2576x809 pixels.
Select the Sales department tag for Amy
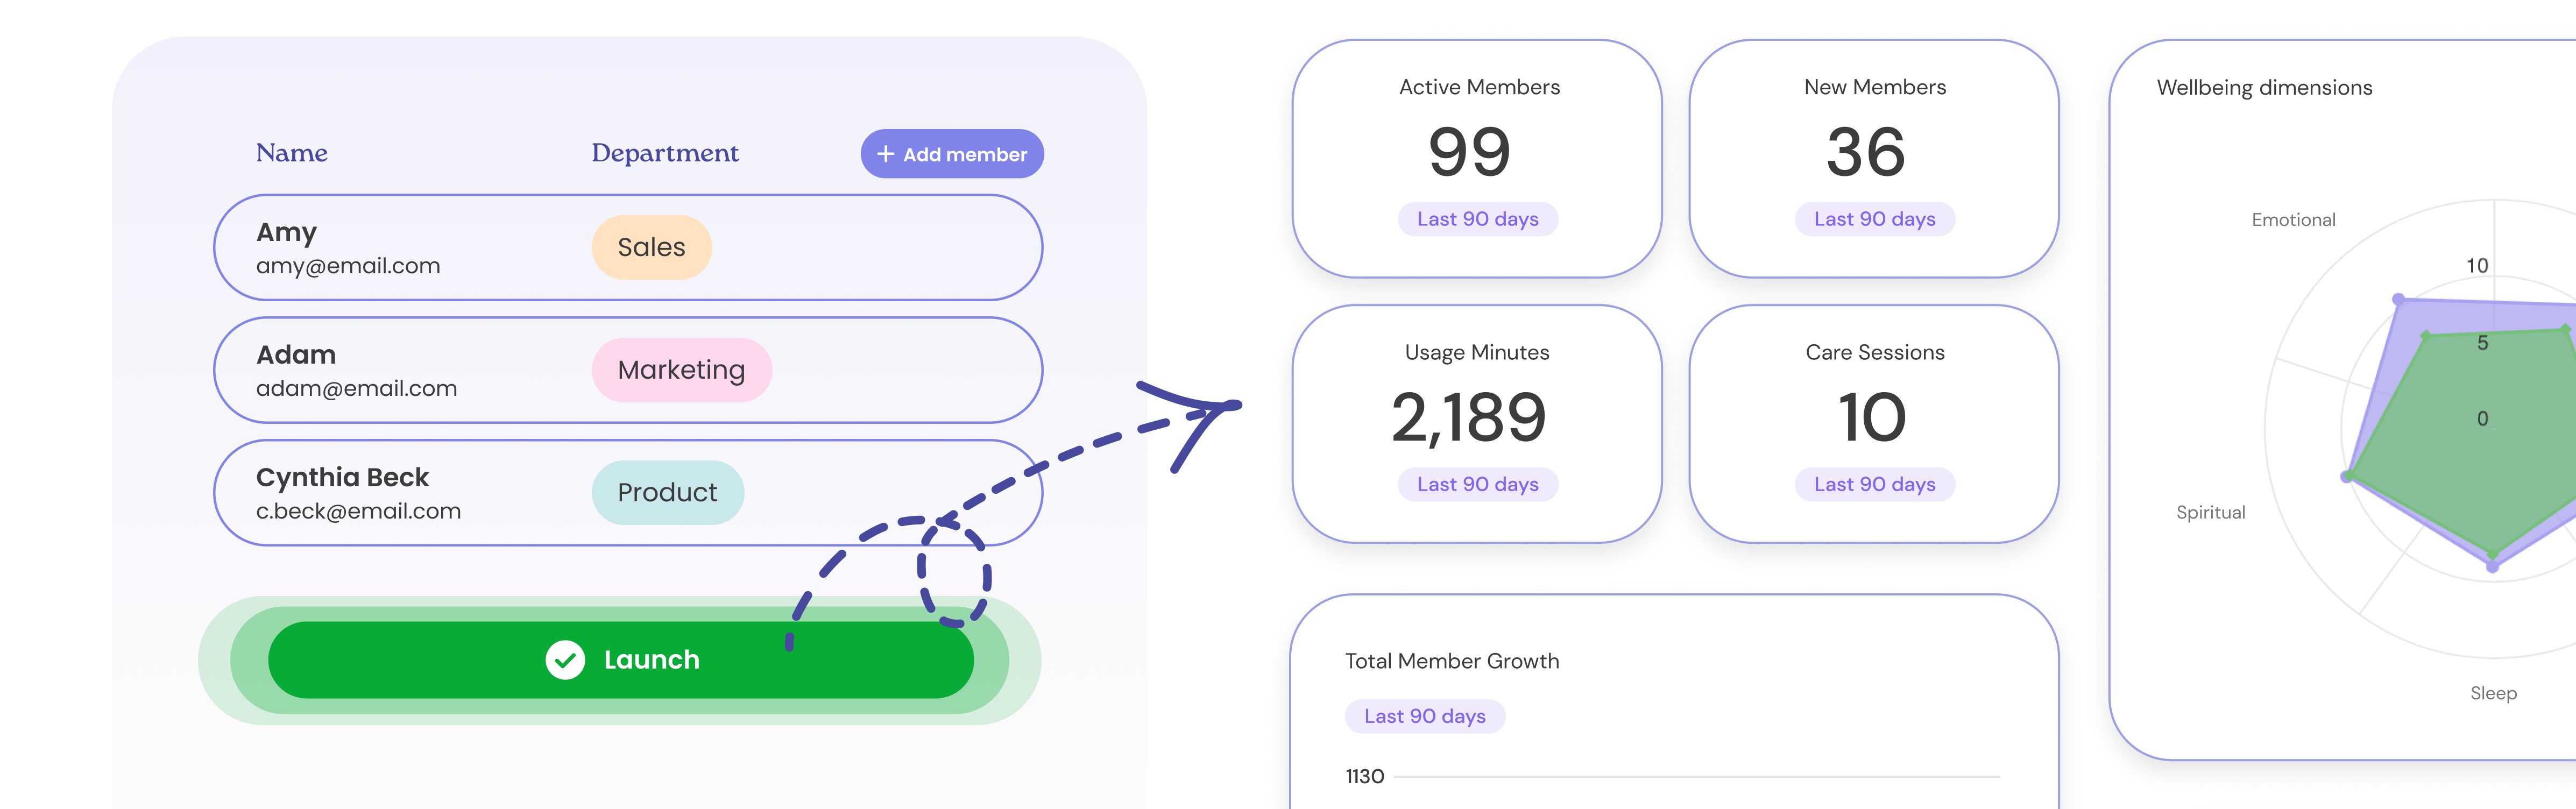(651, 247)
